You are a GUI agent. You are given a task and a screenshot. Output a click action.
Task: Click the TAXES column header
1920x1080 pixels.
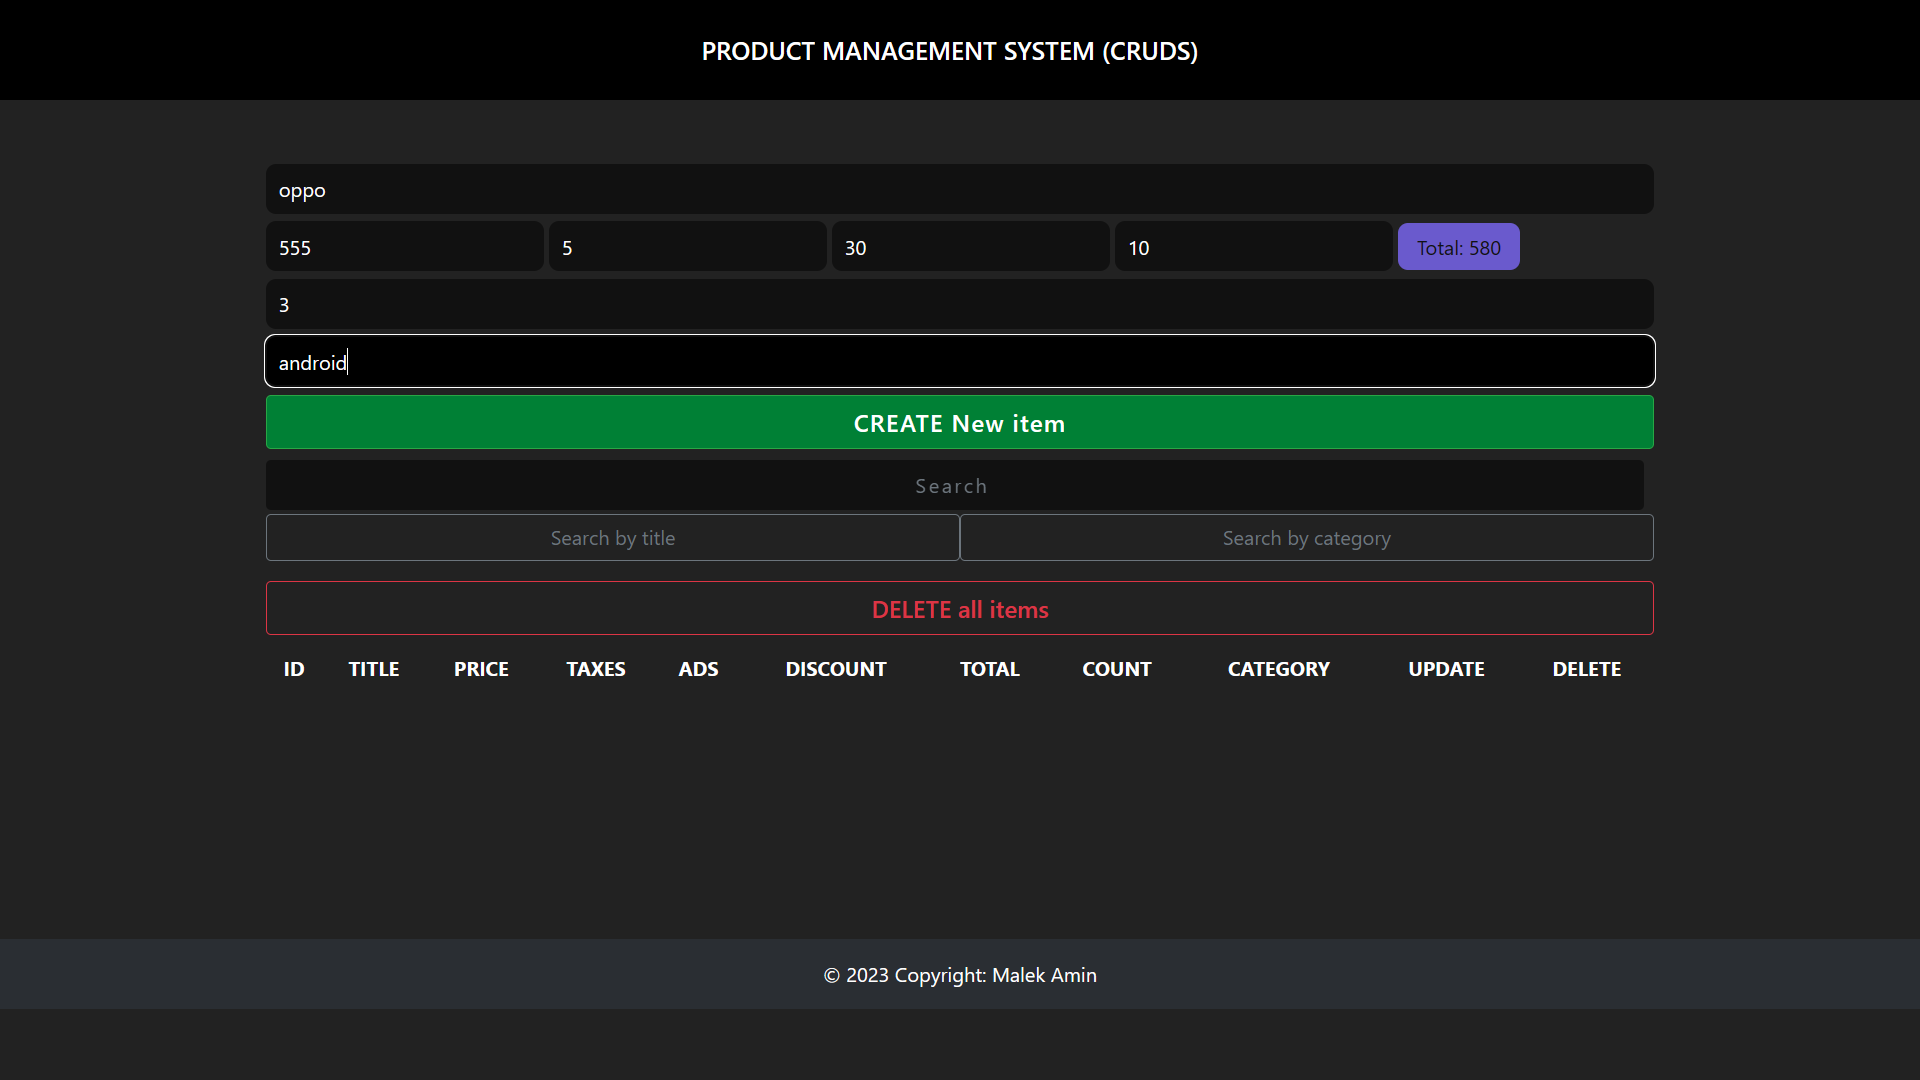pyautogui.click(x=596, y=669)
